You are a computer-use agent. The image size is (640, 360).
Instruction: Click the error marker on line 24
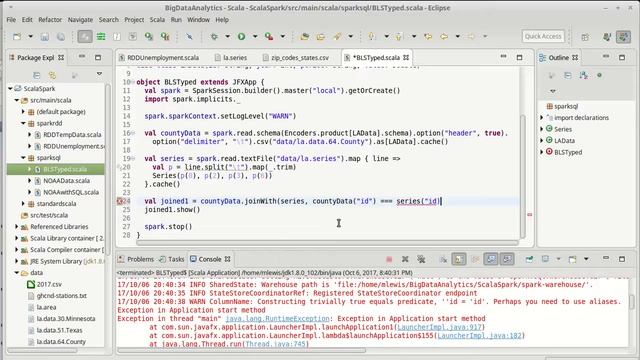[120, 201]
